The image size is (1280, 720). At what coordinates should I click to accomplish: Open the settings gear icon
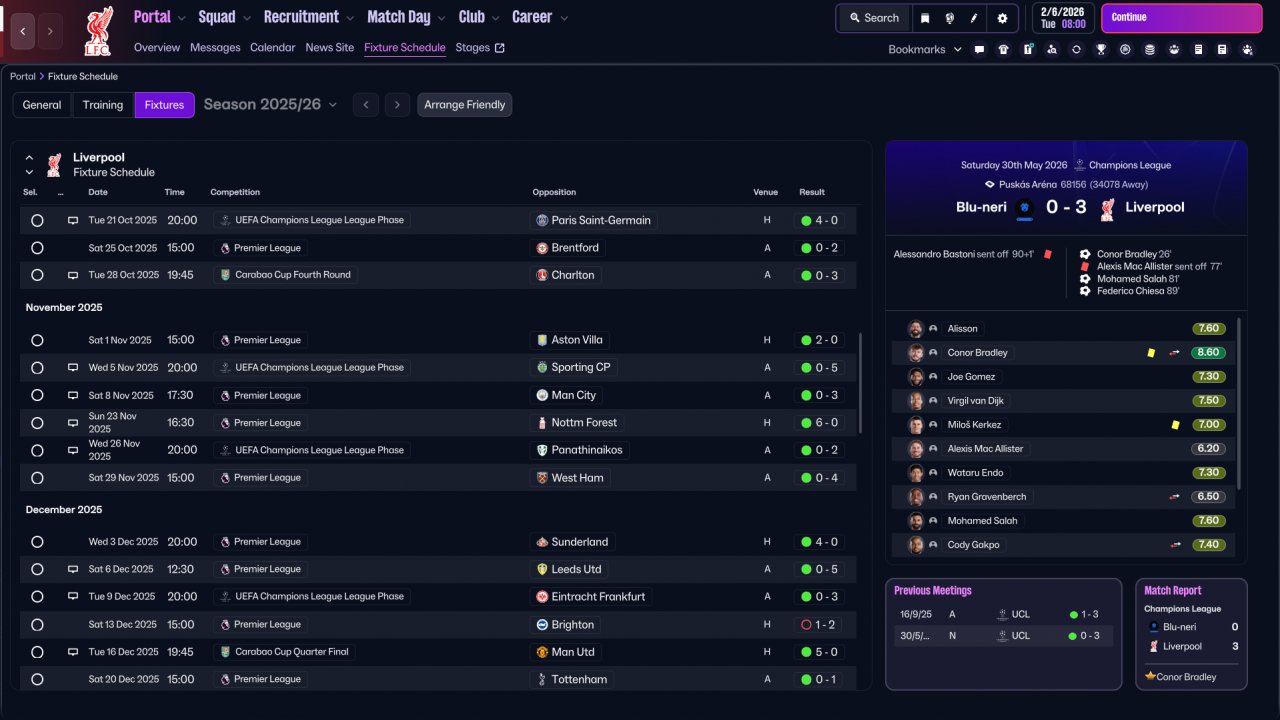click(x=1003, y=18)
